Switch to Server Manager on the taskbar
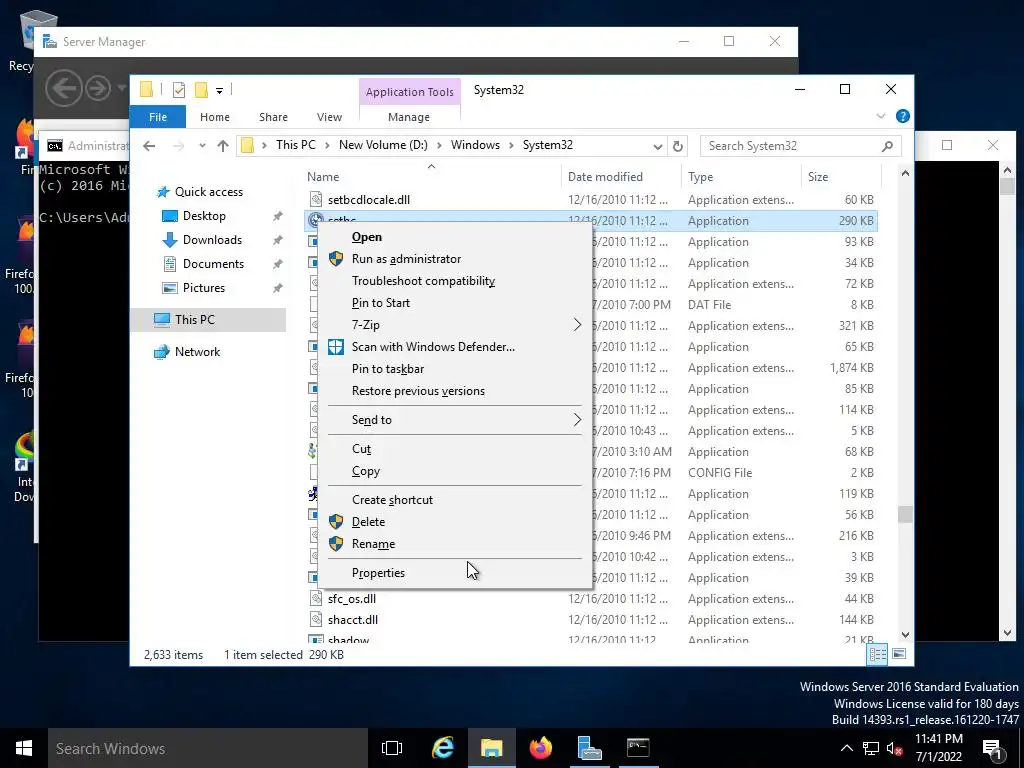Viewport: 1024px width, 768px height. [x=589, y=748]
